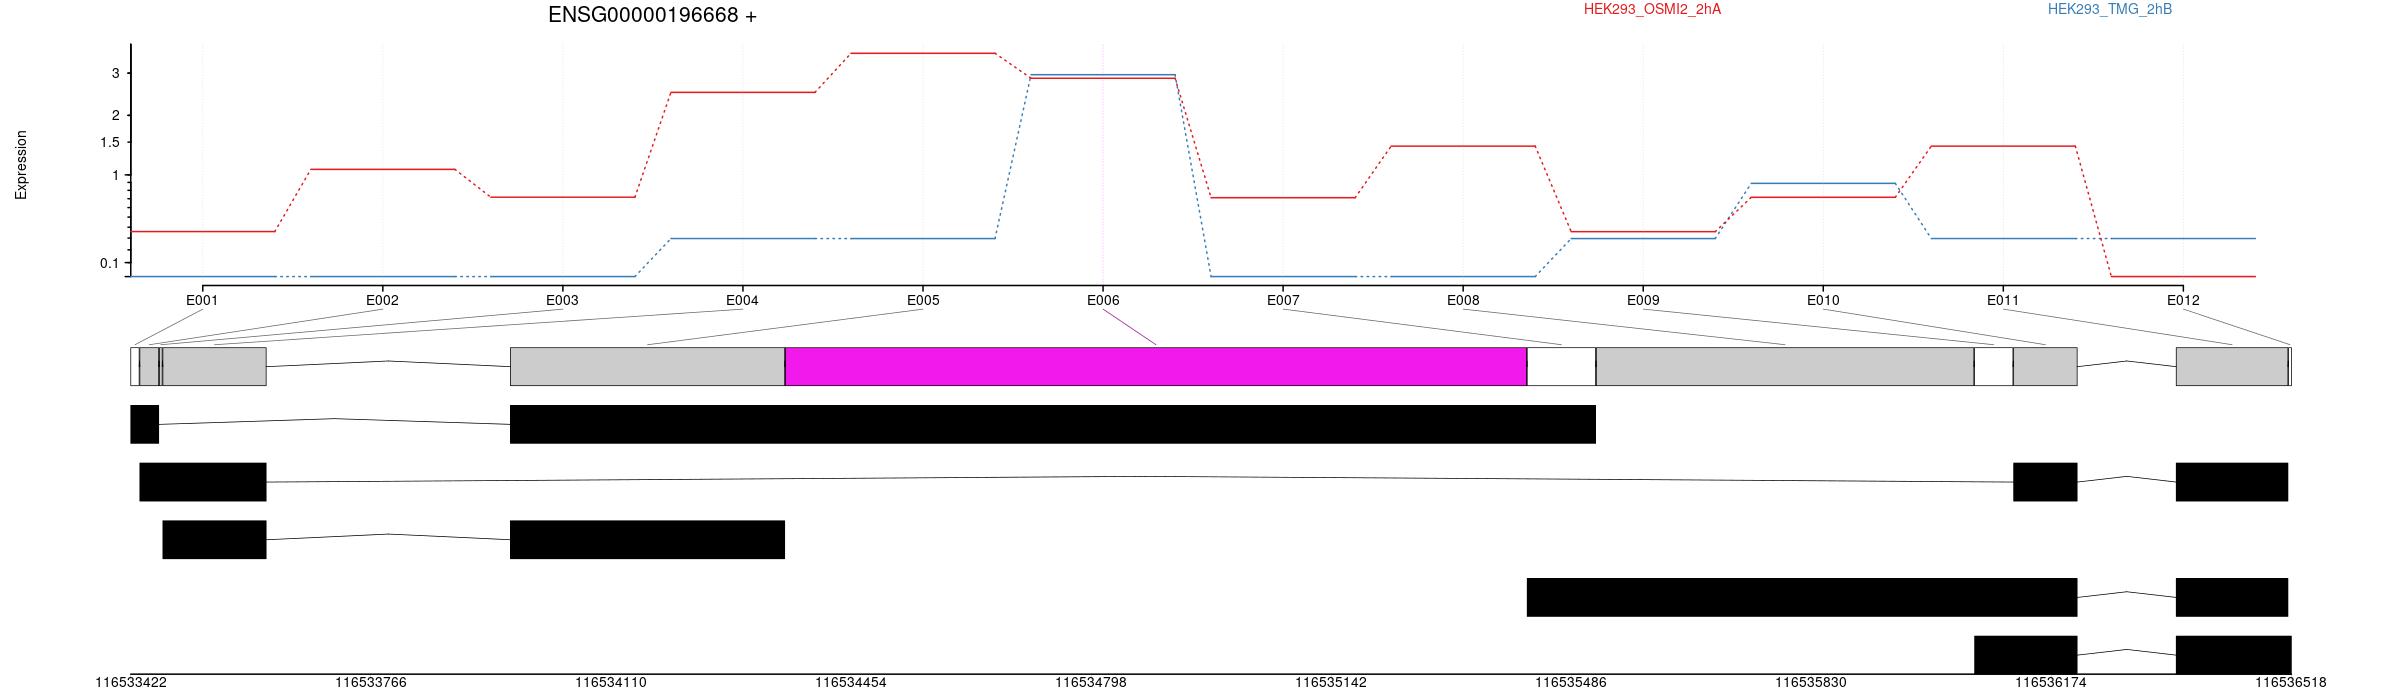Click the blue expression line above E006

coord(1103,74)
